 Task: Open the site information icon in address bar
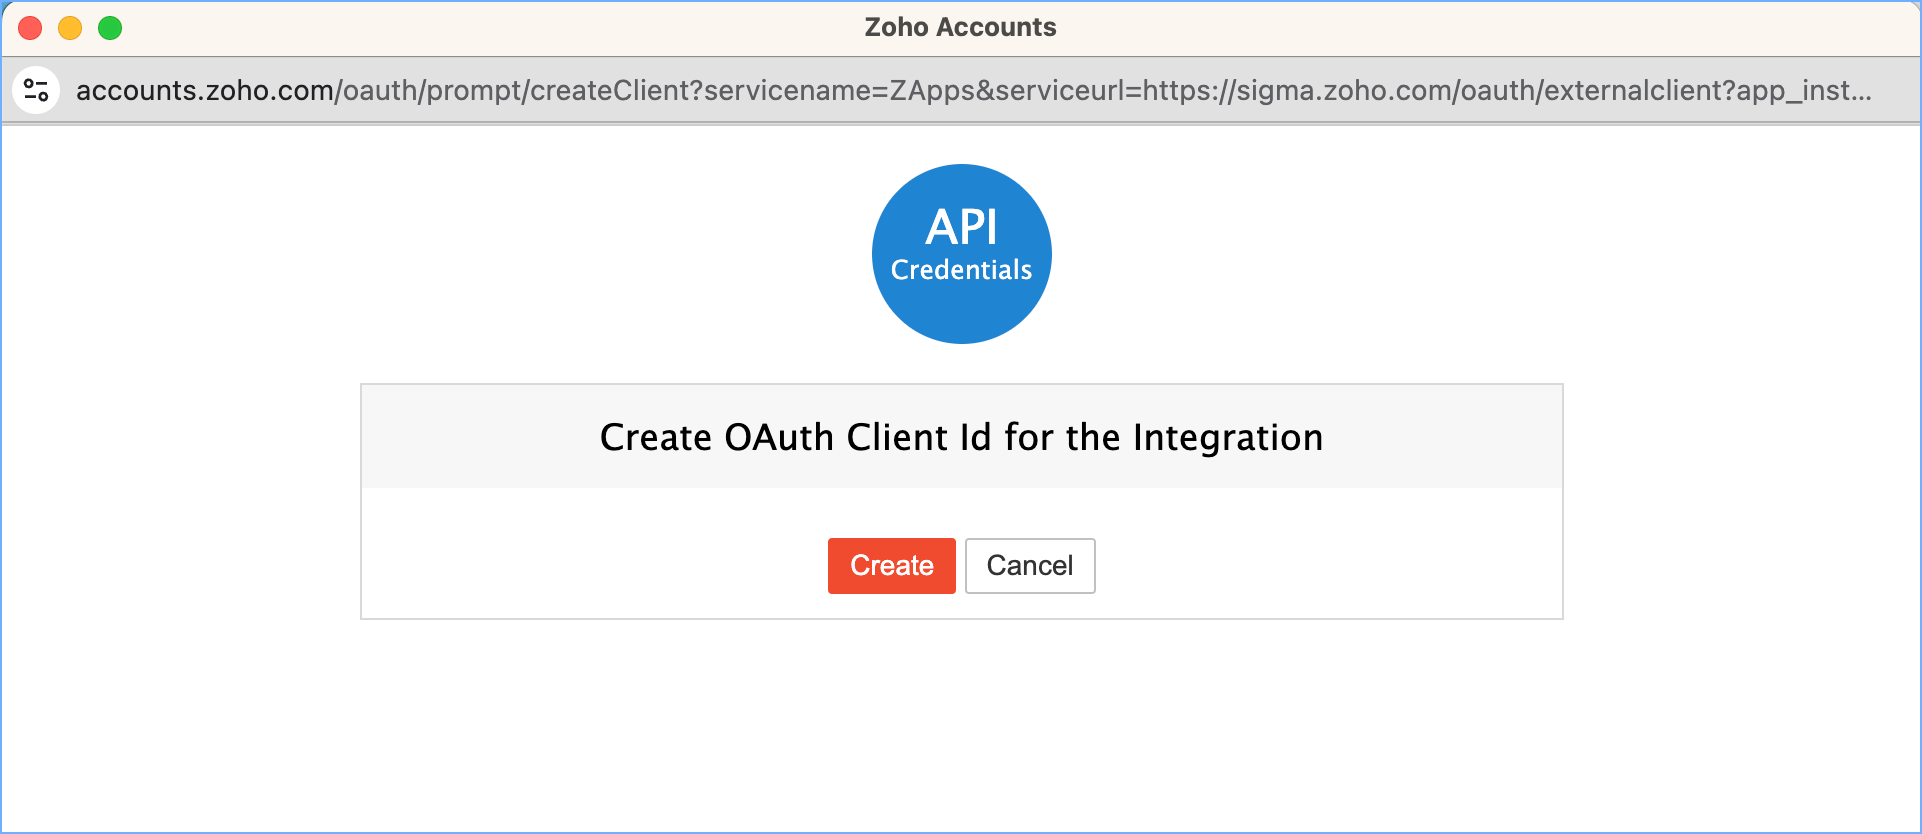click(37, 90)
